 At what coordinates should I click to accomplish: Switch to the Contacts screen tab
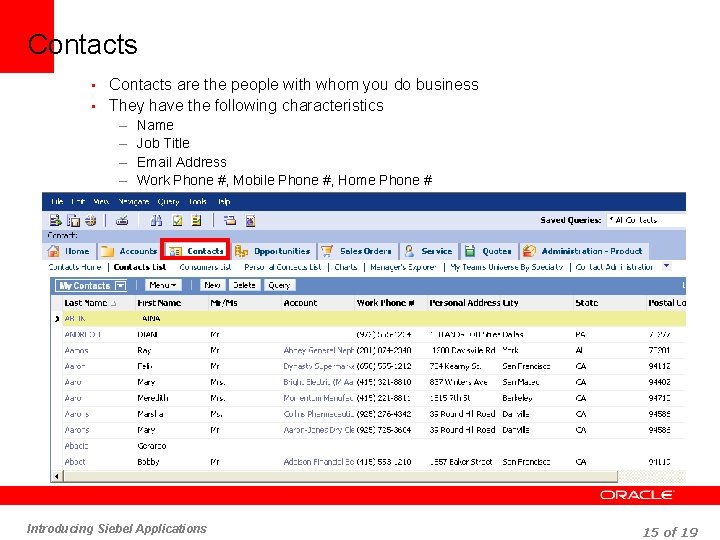pos(196,251)
